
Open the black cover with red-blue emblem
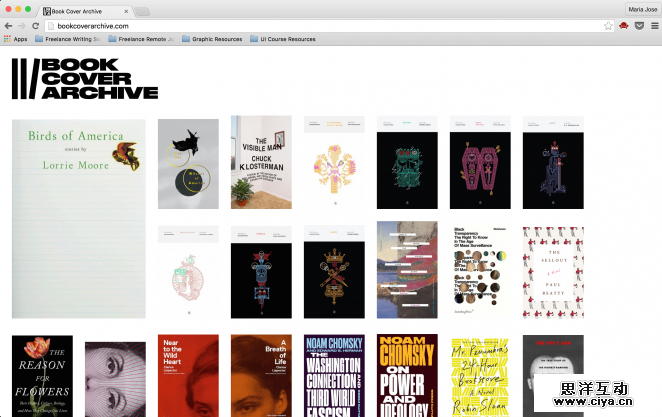point(261,272)
